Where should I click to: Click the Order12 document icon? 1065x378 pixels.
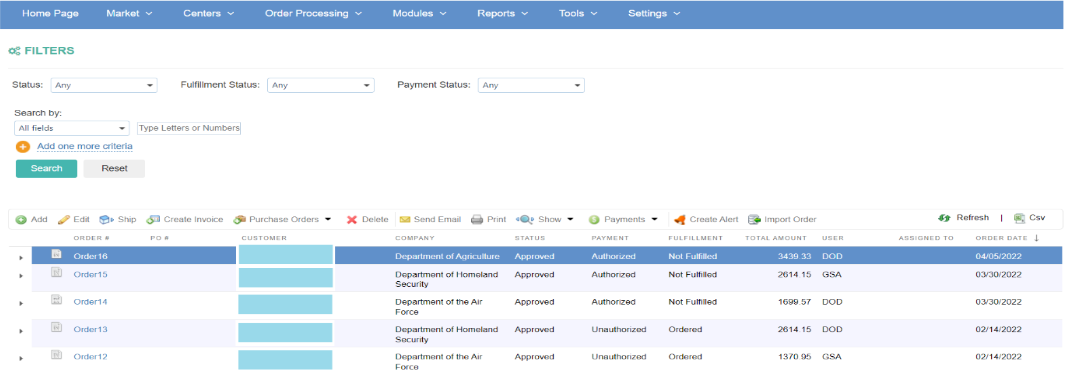click(x=56, y=354)
